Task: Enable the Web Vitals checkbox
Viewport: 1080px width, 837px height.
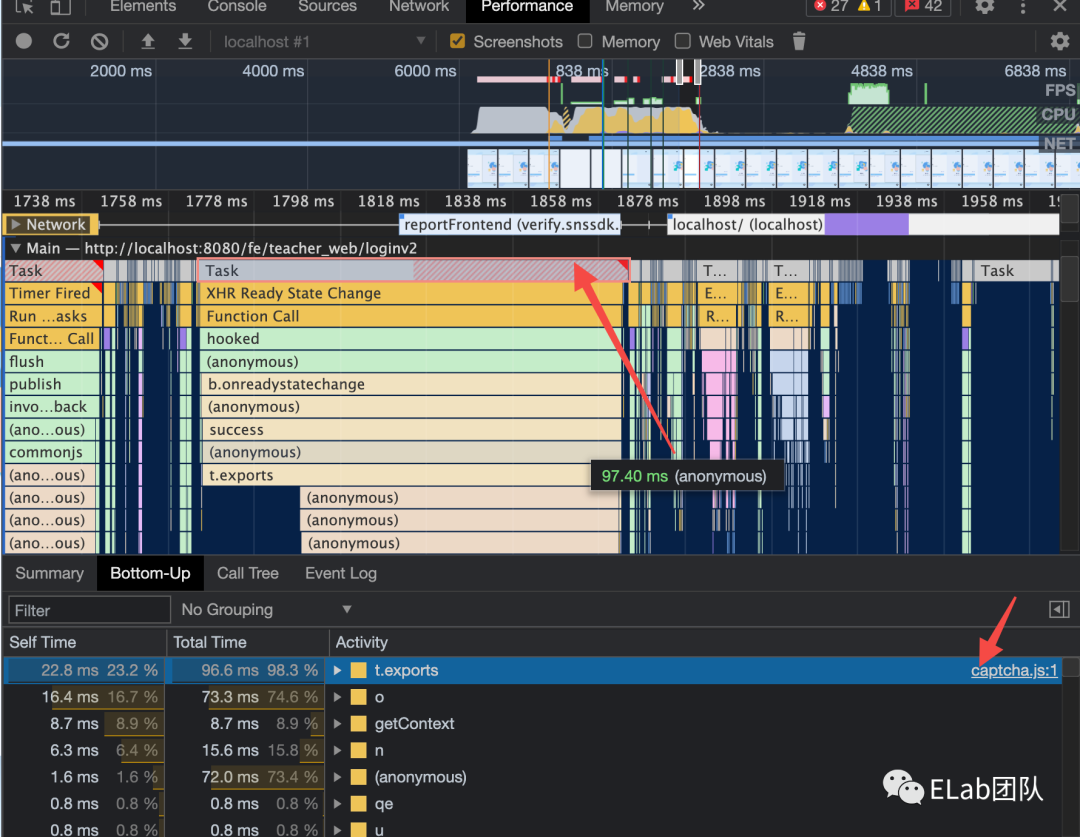Action: tap(683, 42)
